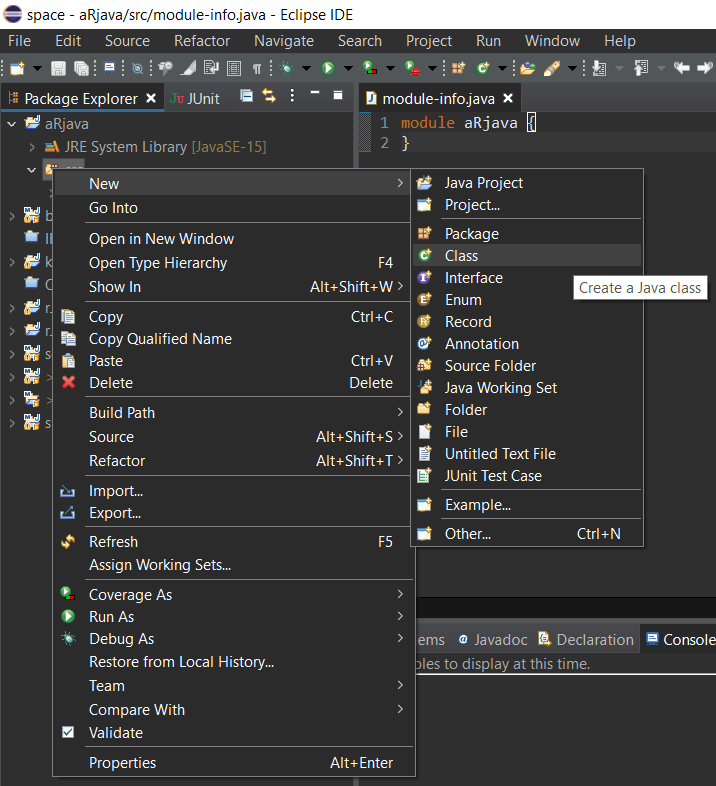
Task: Close the module-info.java editor tab
Action: coord(508,98)
